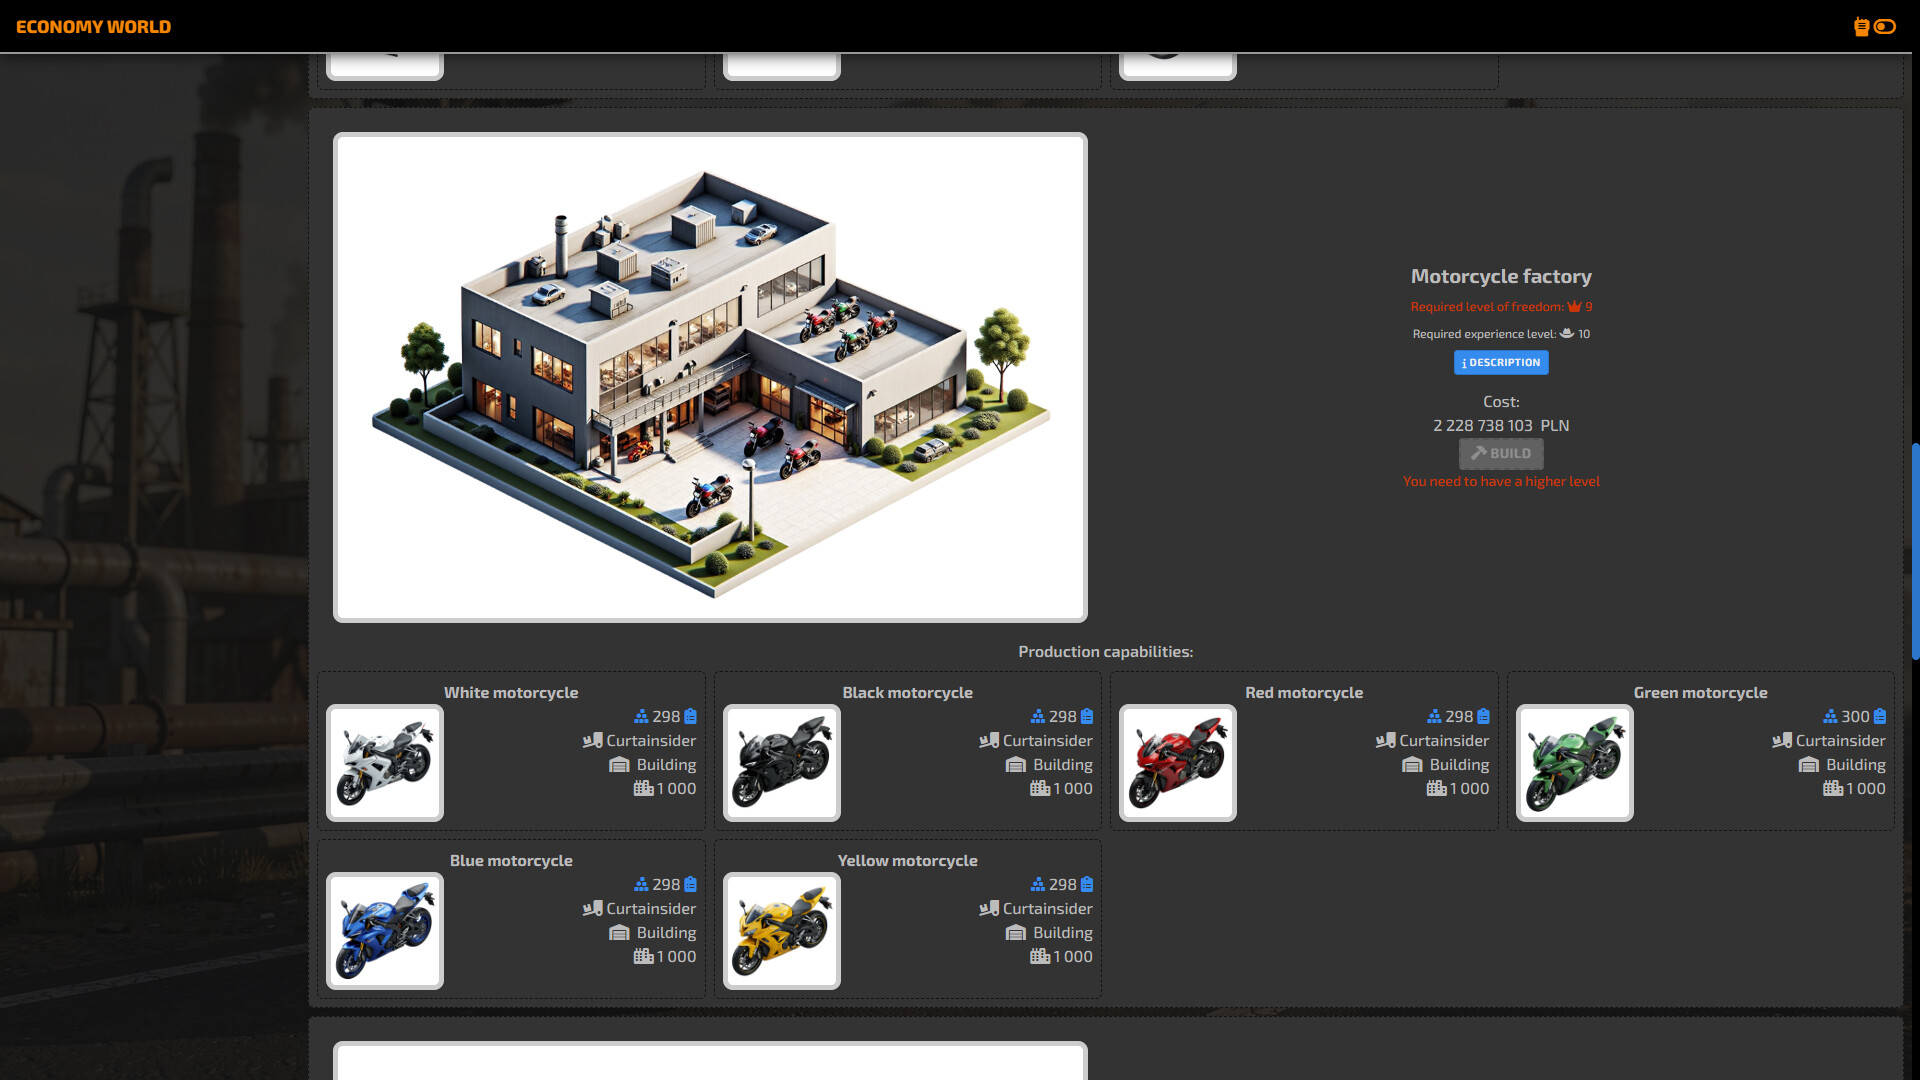1920x1080 pixels.
Task: Select the Black motorcycle thumbnail
Action: (x=781, y=763)
